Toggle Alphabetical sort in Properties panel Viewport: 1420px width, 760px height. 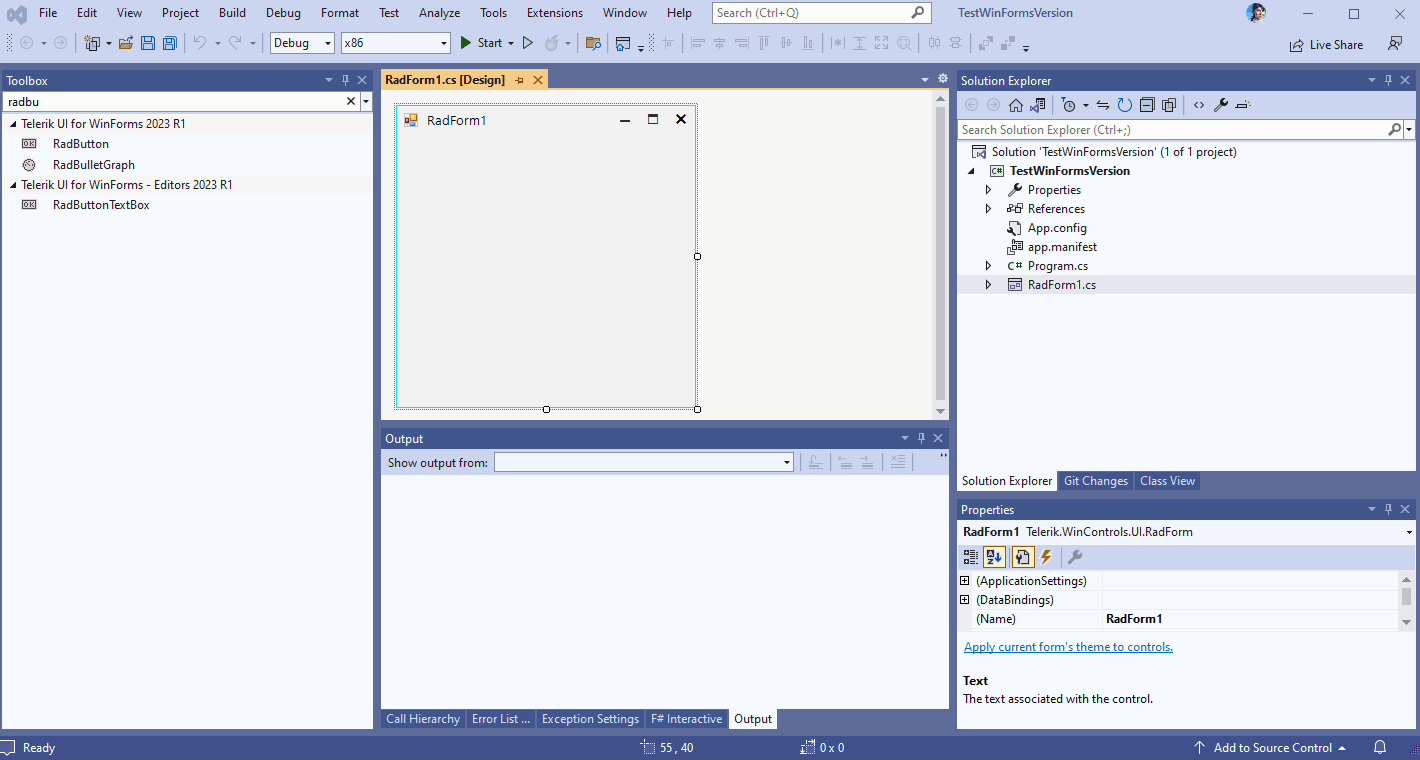pos(994,557)
